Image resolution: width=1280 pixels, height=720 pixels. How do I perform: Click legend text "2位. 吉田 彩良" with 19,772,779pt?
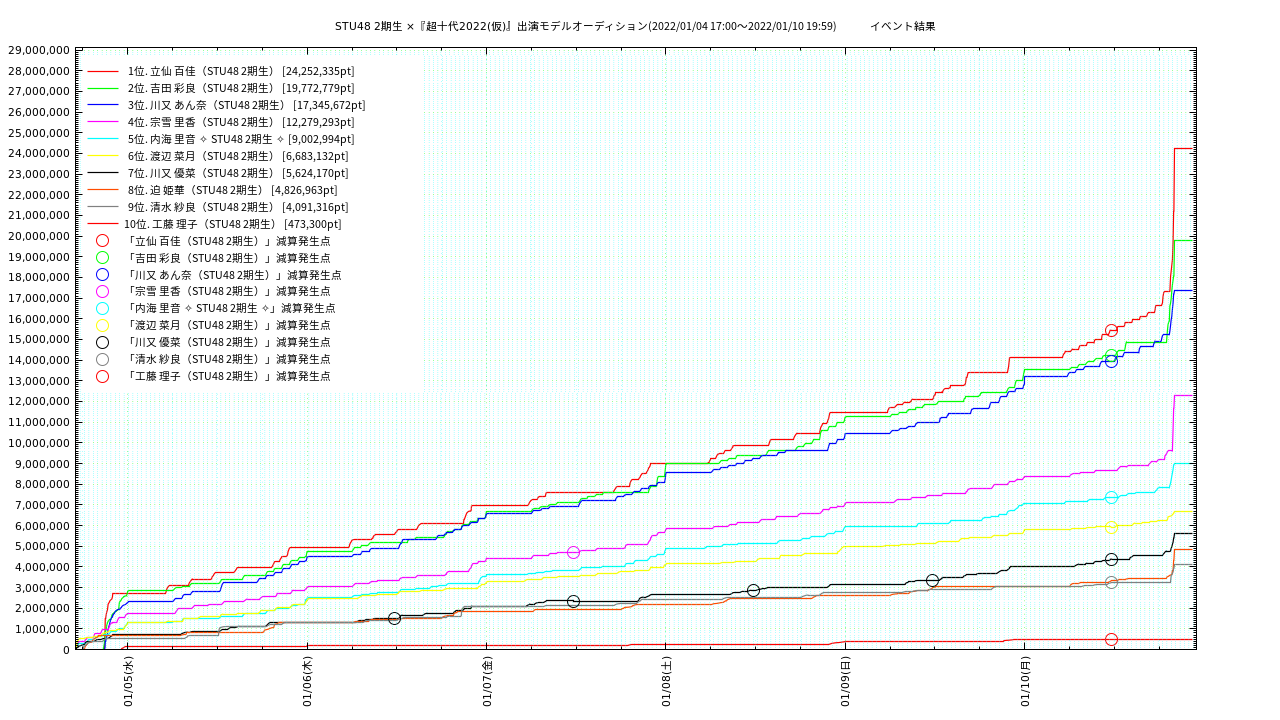pyautogui.click(x=241, y=88)
